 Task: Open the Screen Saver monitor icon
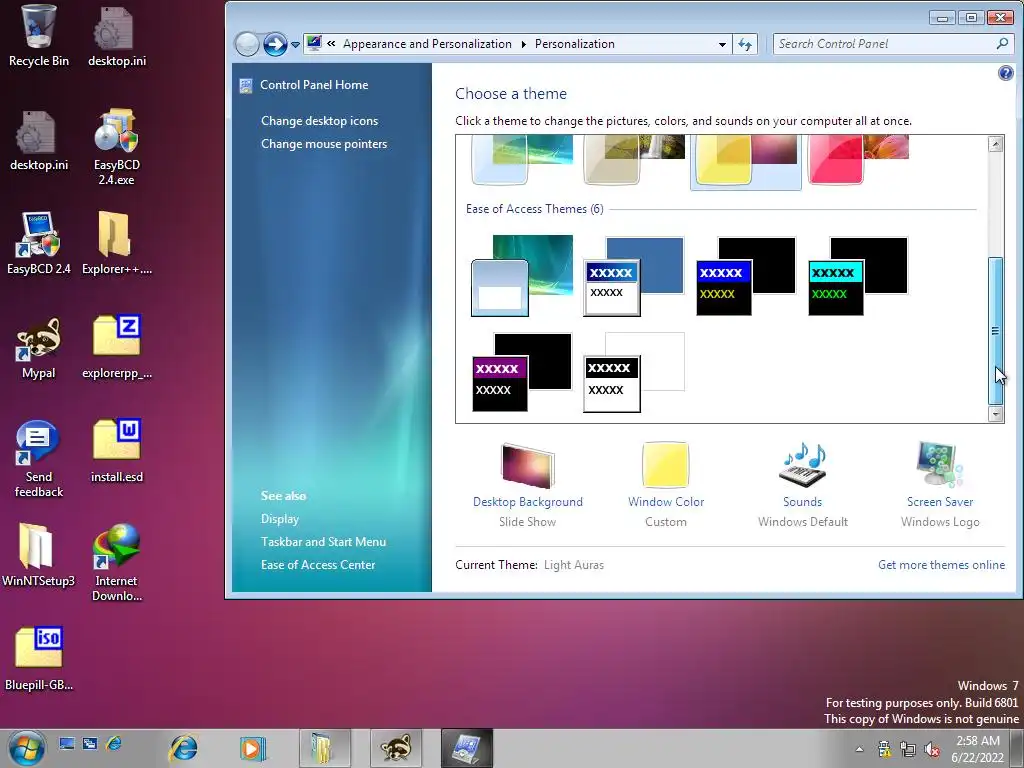pos(940,464)
